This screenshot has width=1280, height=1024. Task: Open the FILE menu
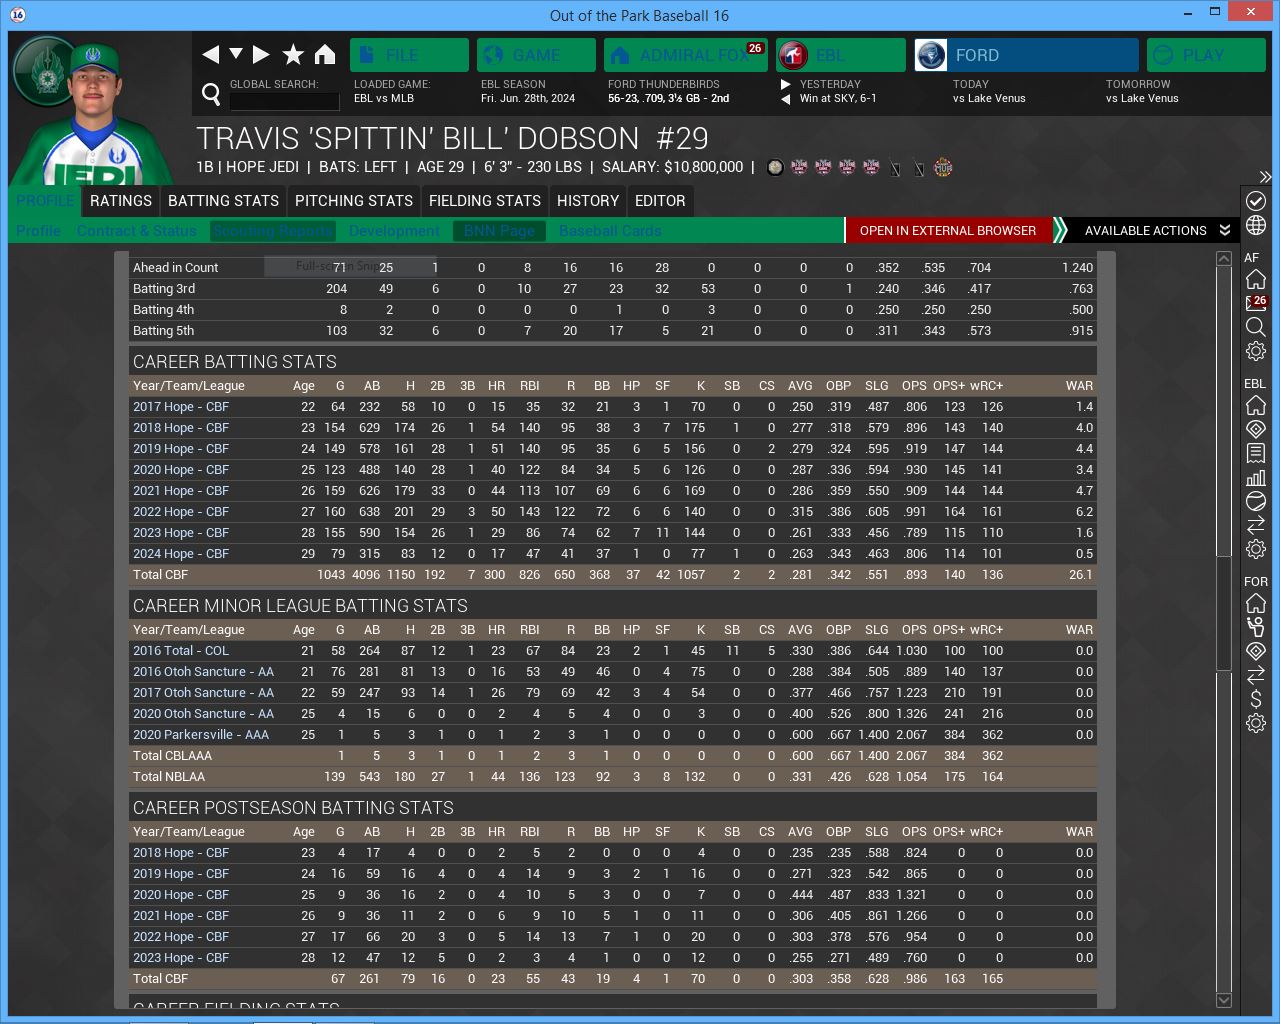[x=409, y=55]
